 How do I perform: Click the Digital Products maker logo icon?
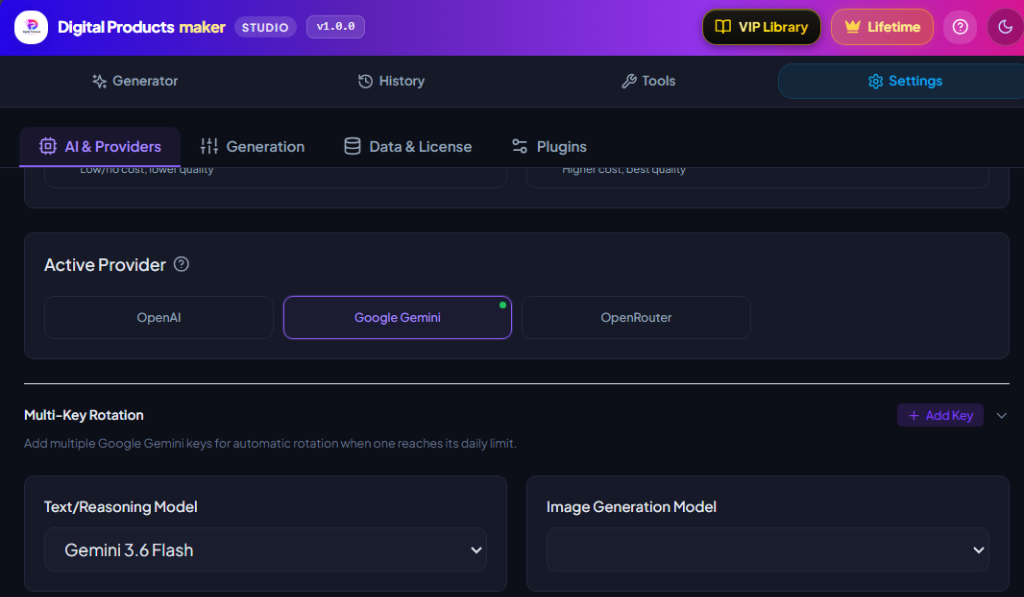click(x=31, y=27)
